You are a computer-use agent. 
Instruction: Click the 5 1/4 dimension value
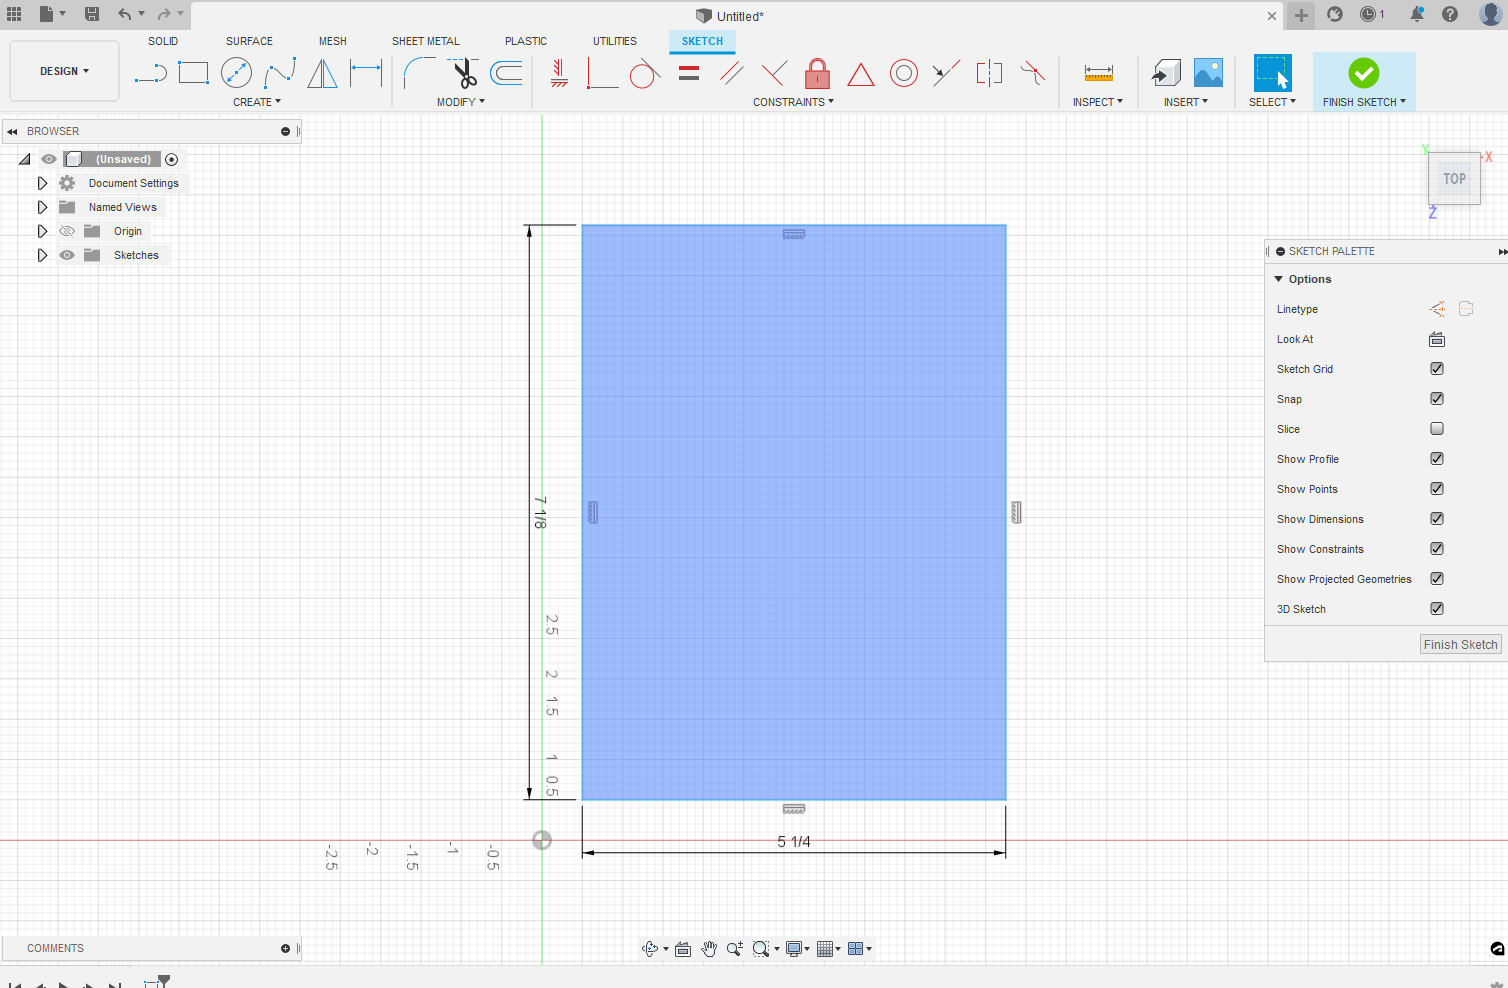coord(793,841)
